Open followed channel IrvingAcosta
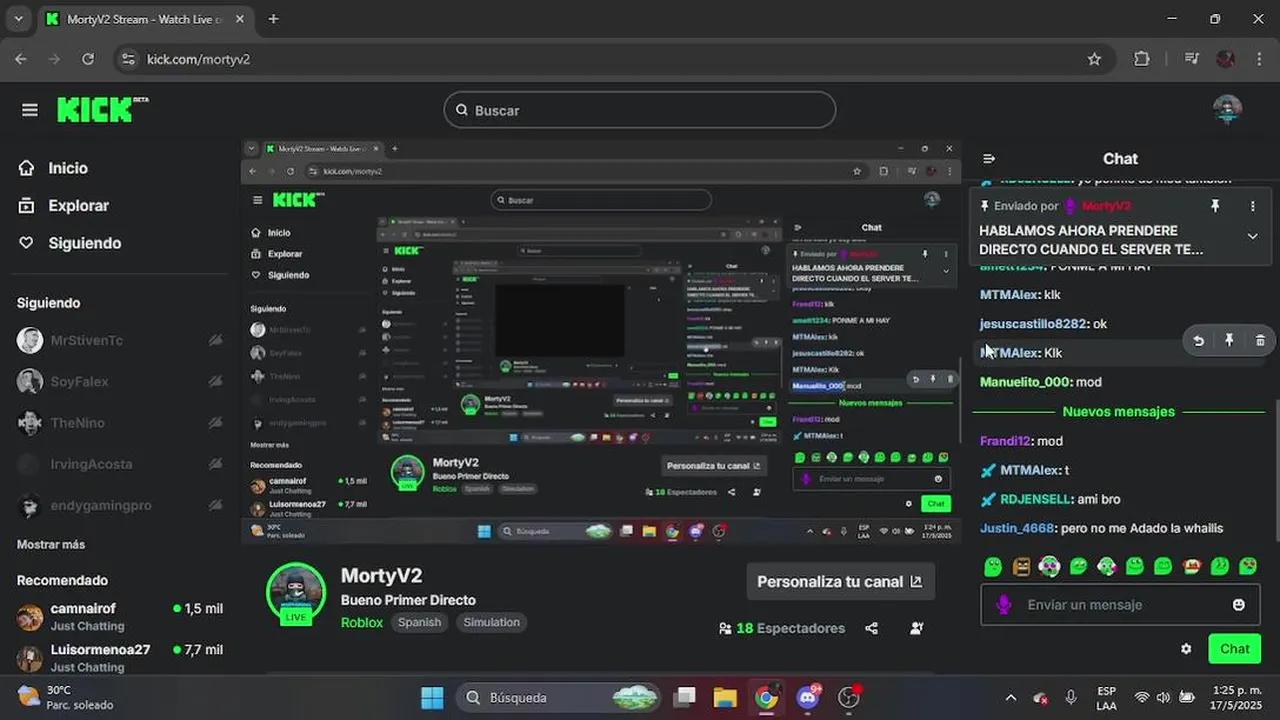 (119, 464)
